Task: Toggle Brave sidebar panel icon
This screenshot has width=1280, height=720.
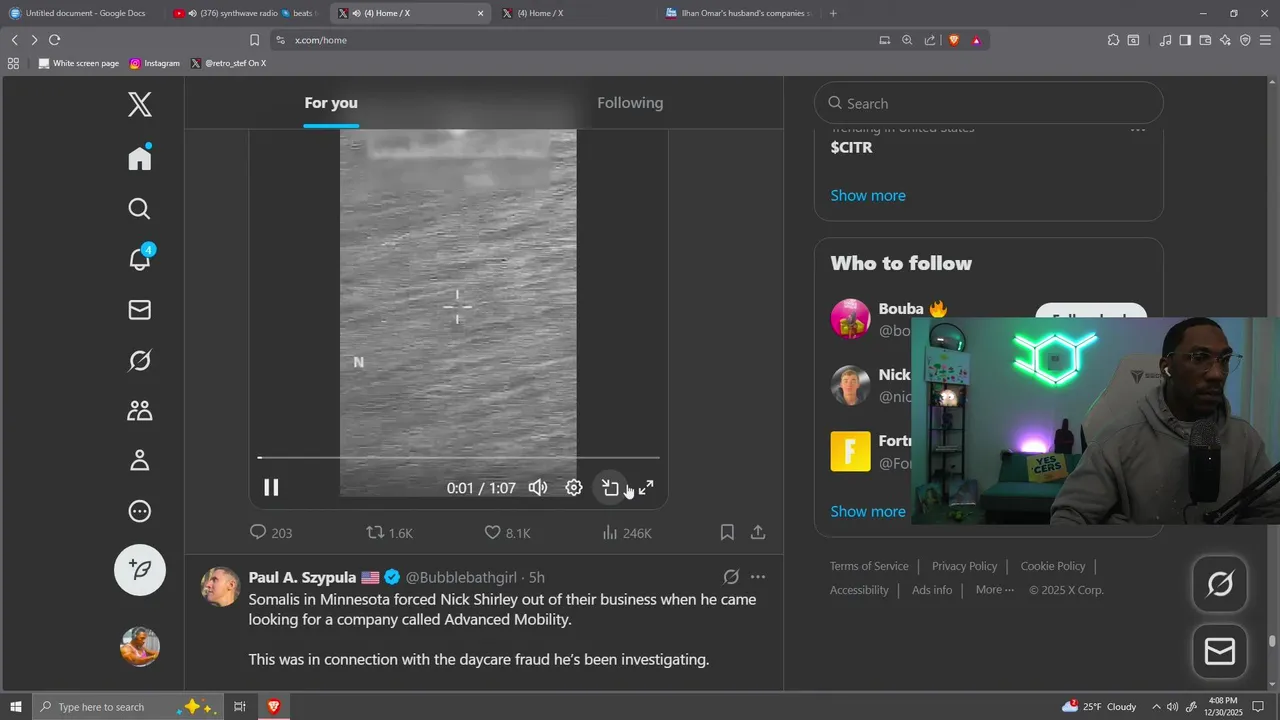Action: click(x=1185, y=40)
